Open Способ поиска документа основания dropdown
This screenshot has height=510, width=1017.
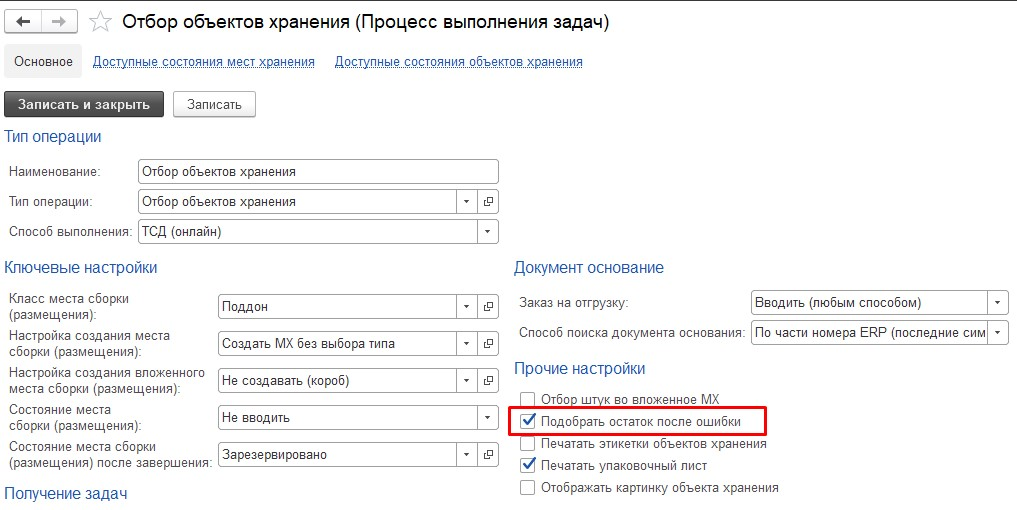coord(998,332)
